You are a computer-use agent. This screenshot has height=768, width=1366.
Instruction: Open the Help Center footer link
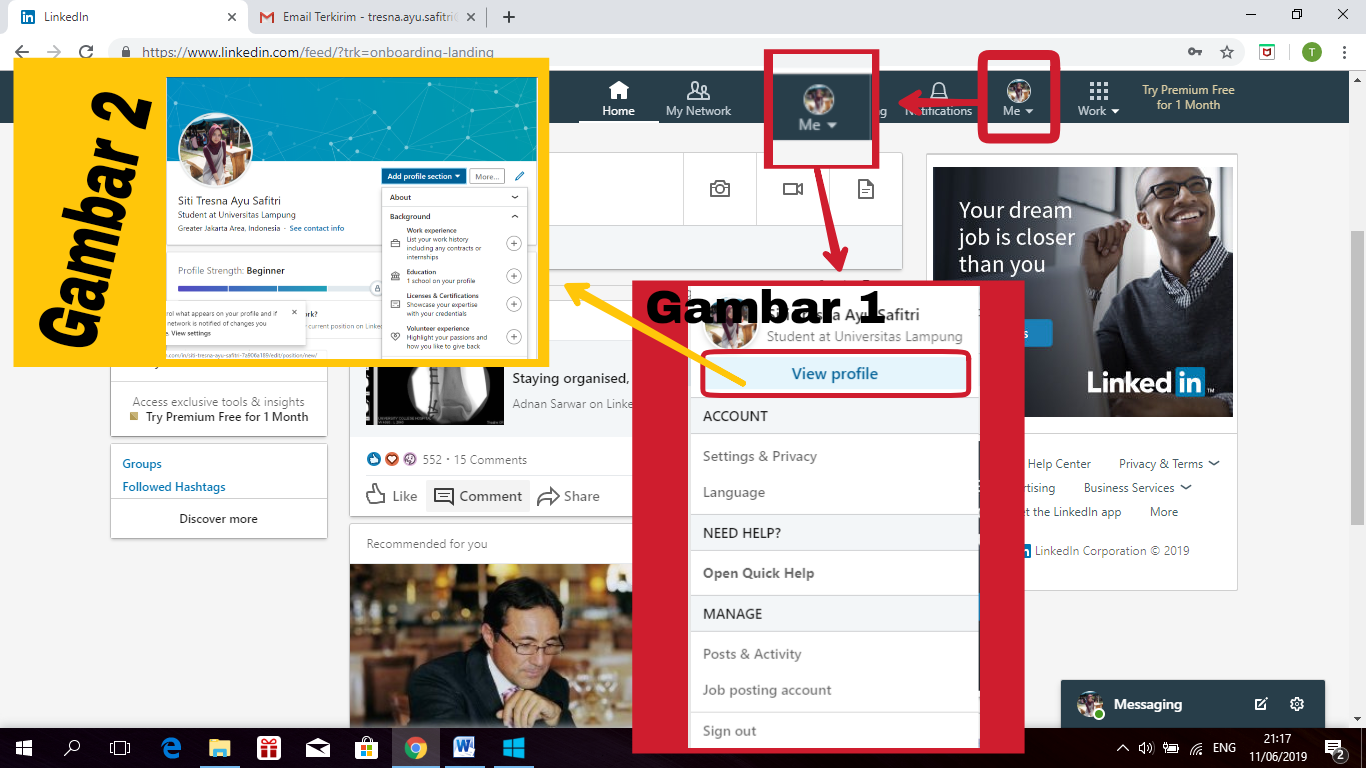[x=1059, y=464]
